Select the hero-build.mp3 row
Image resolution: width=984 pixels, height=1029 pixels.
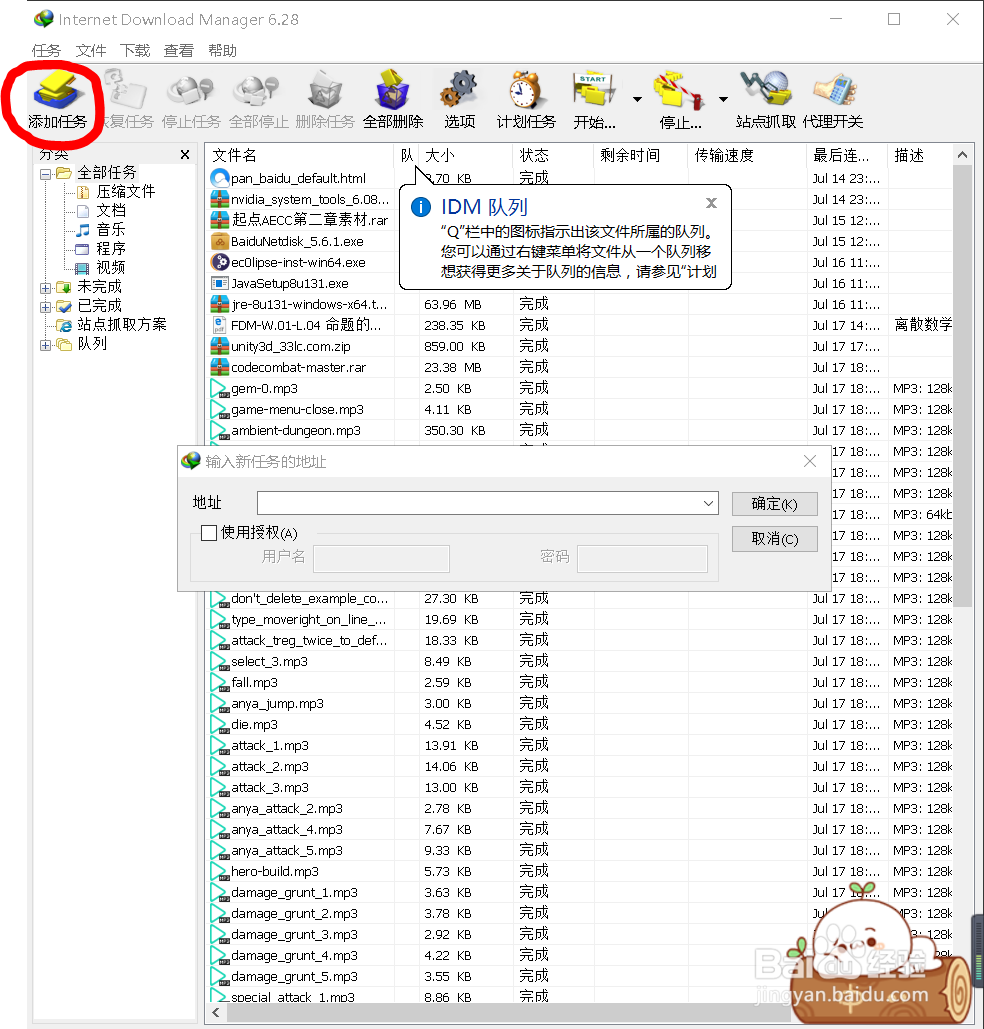point(580,872)
